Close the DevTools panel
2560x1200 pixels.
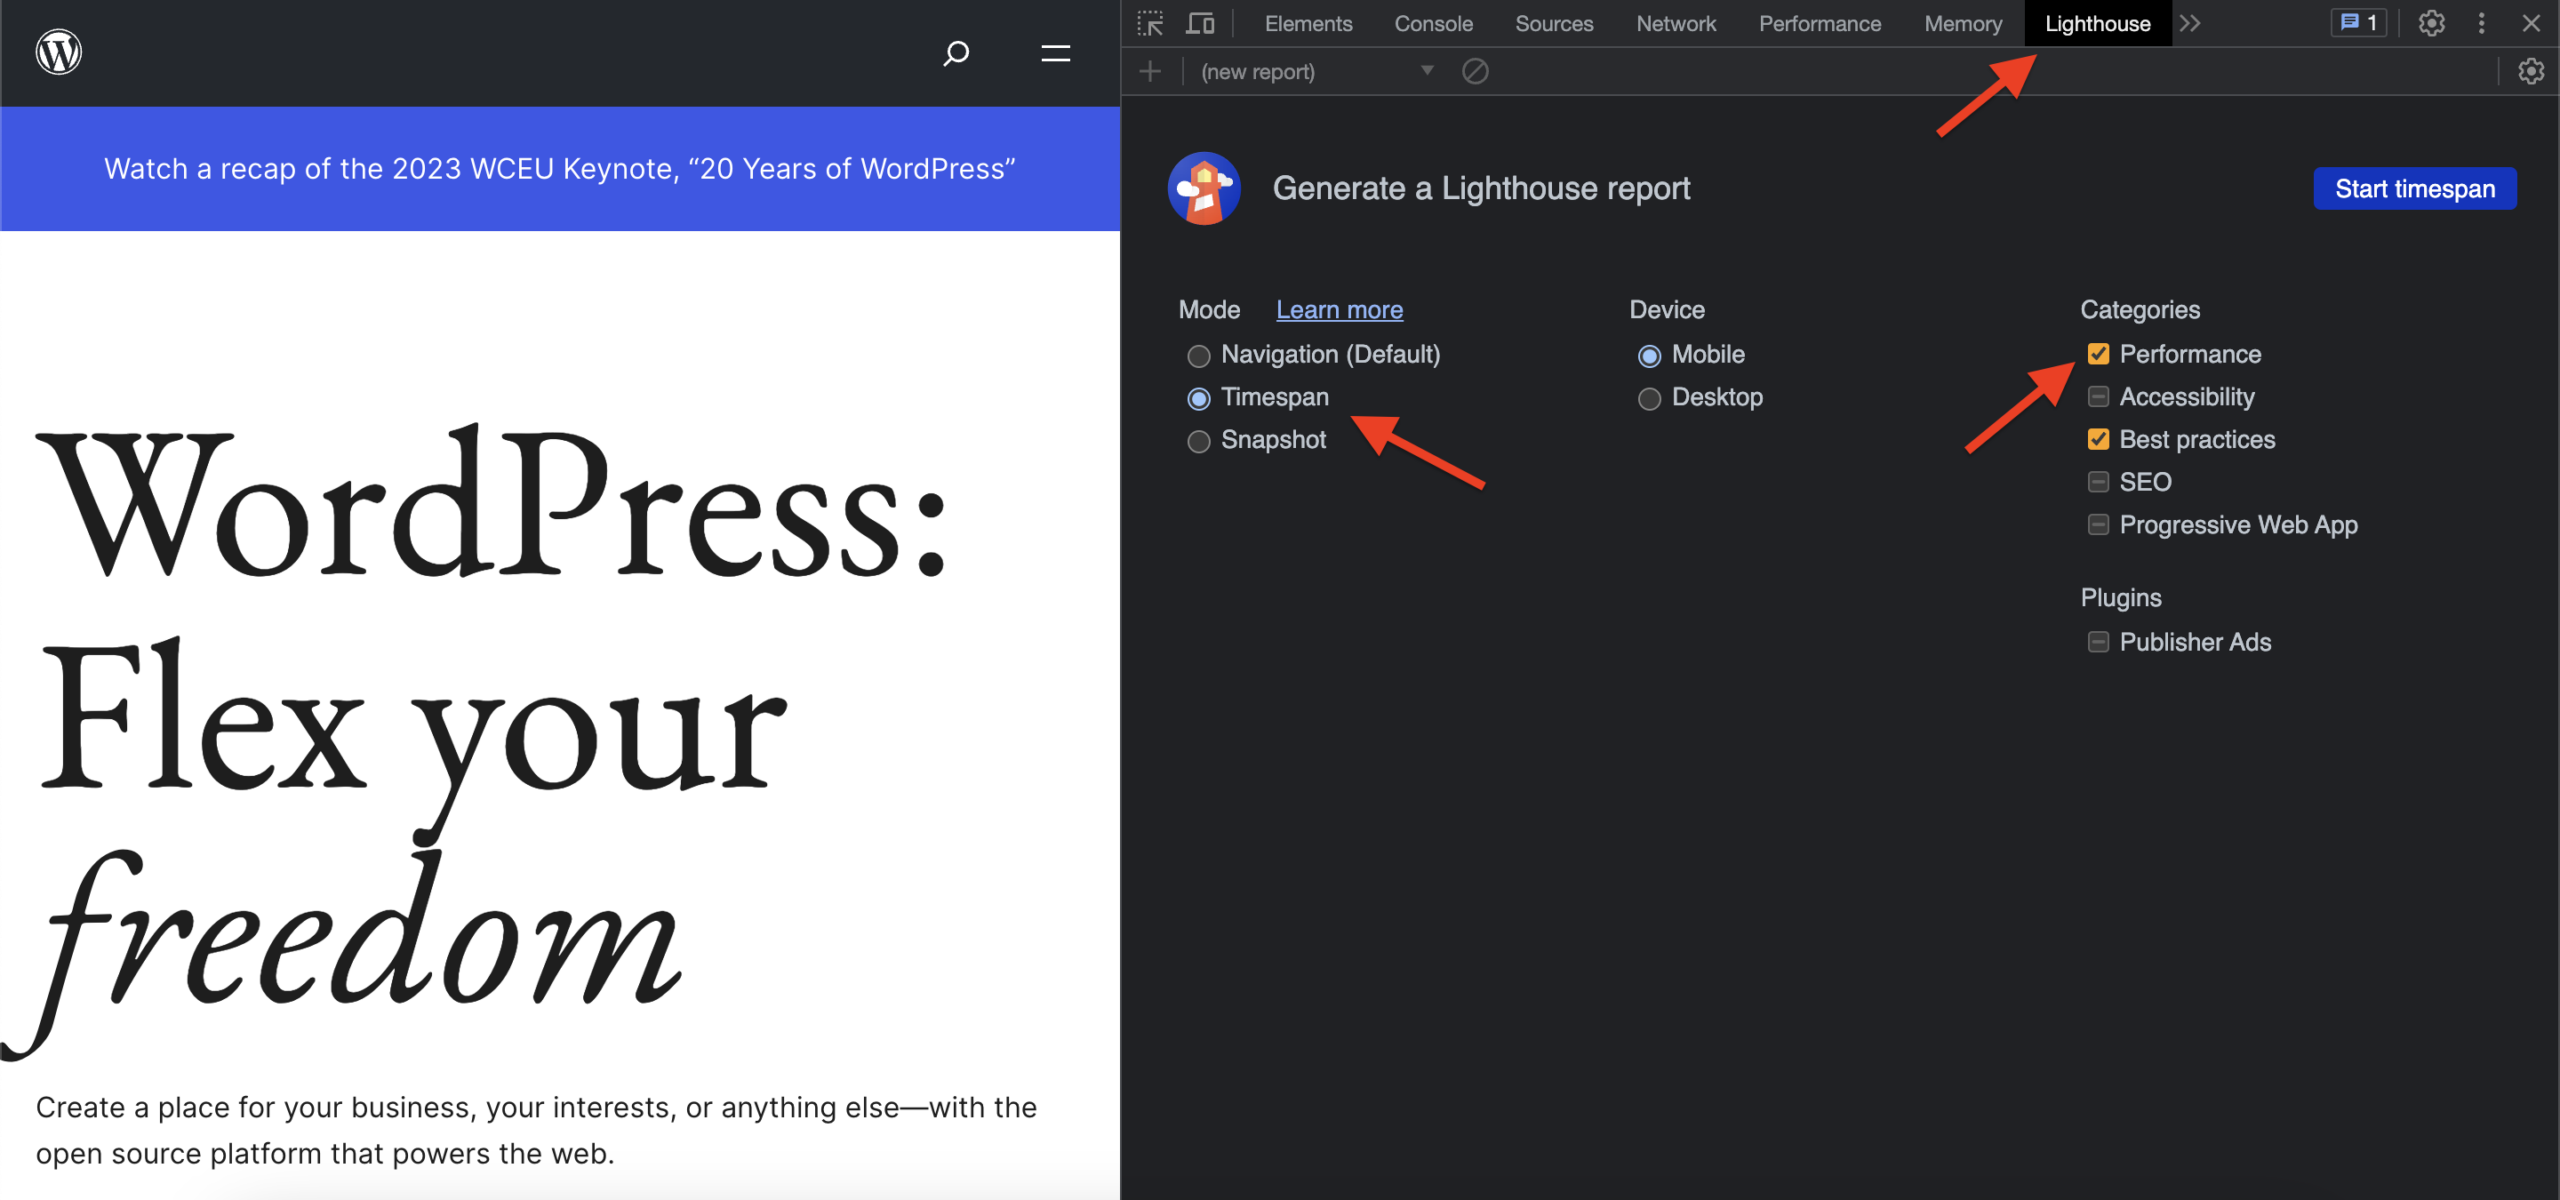coord(2531,23)
